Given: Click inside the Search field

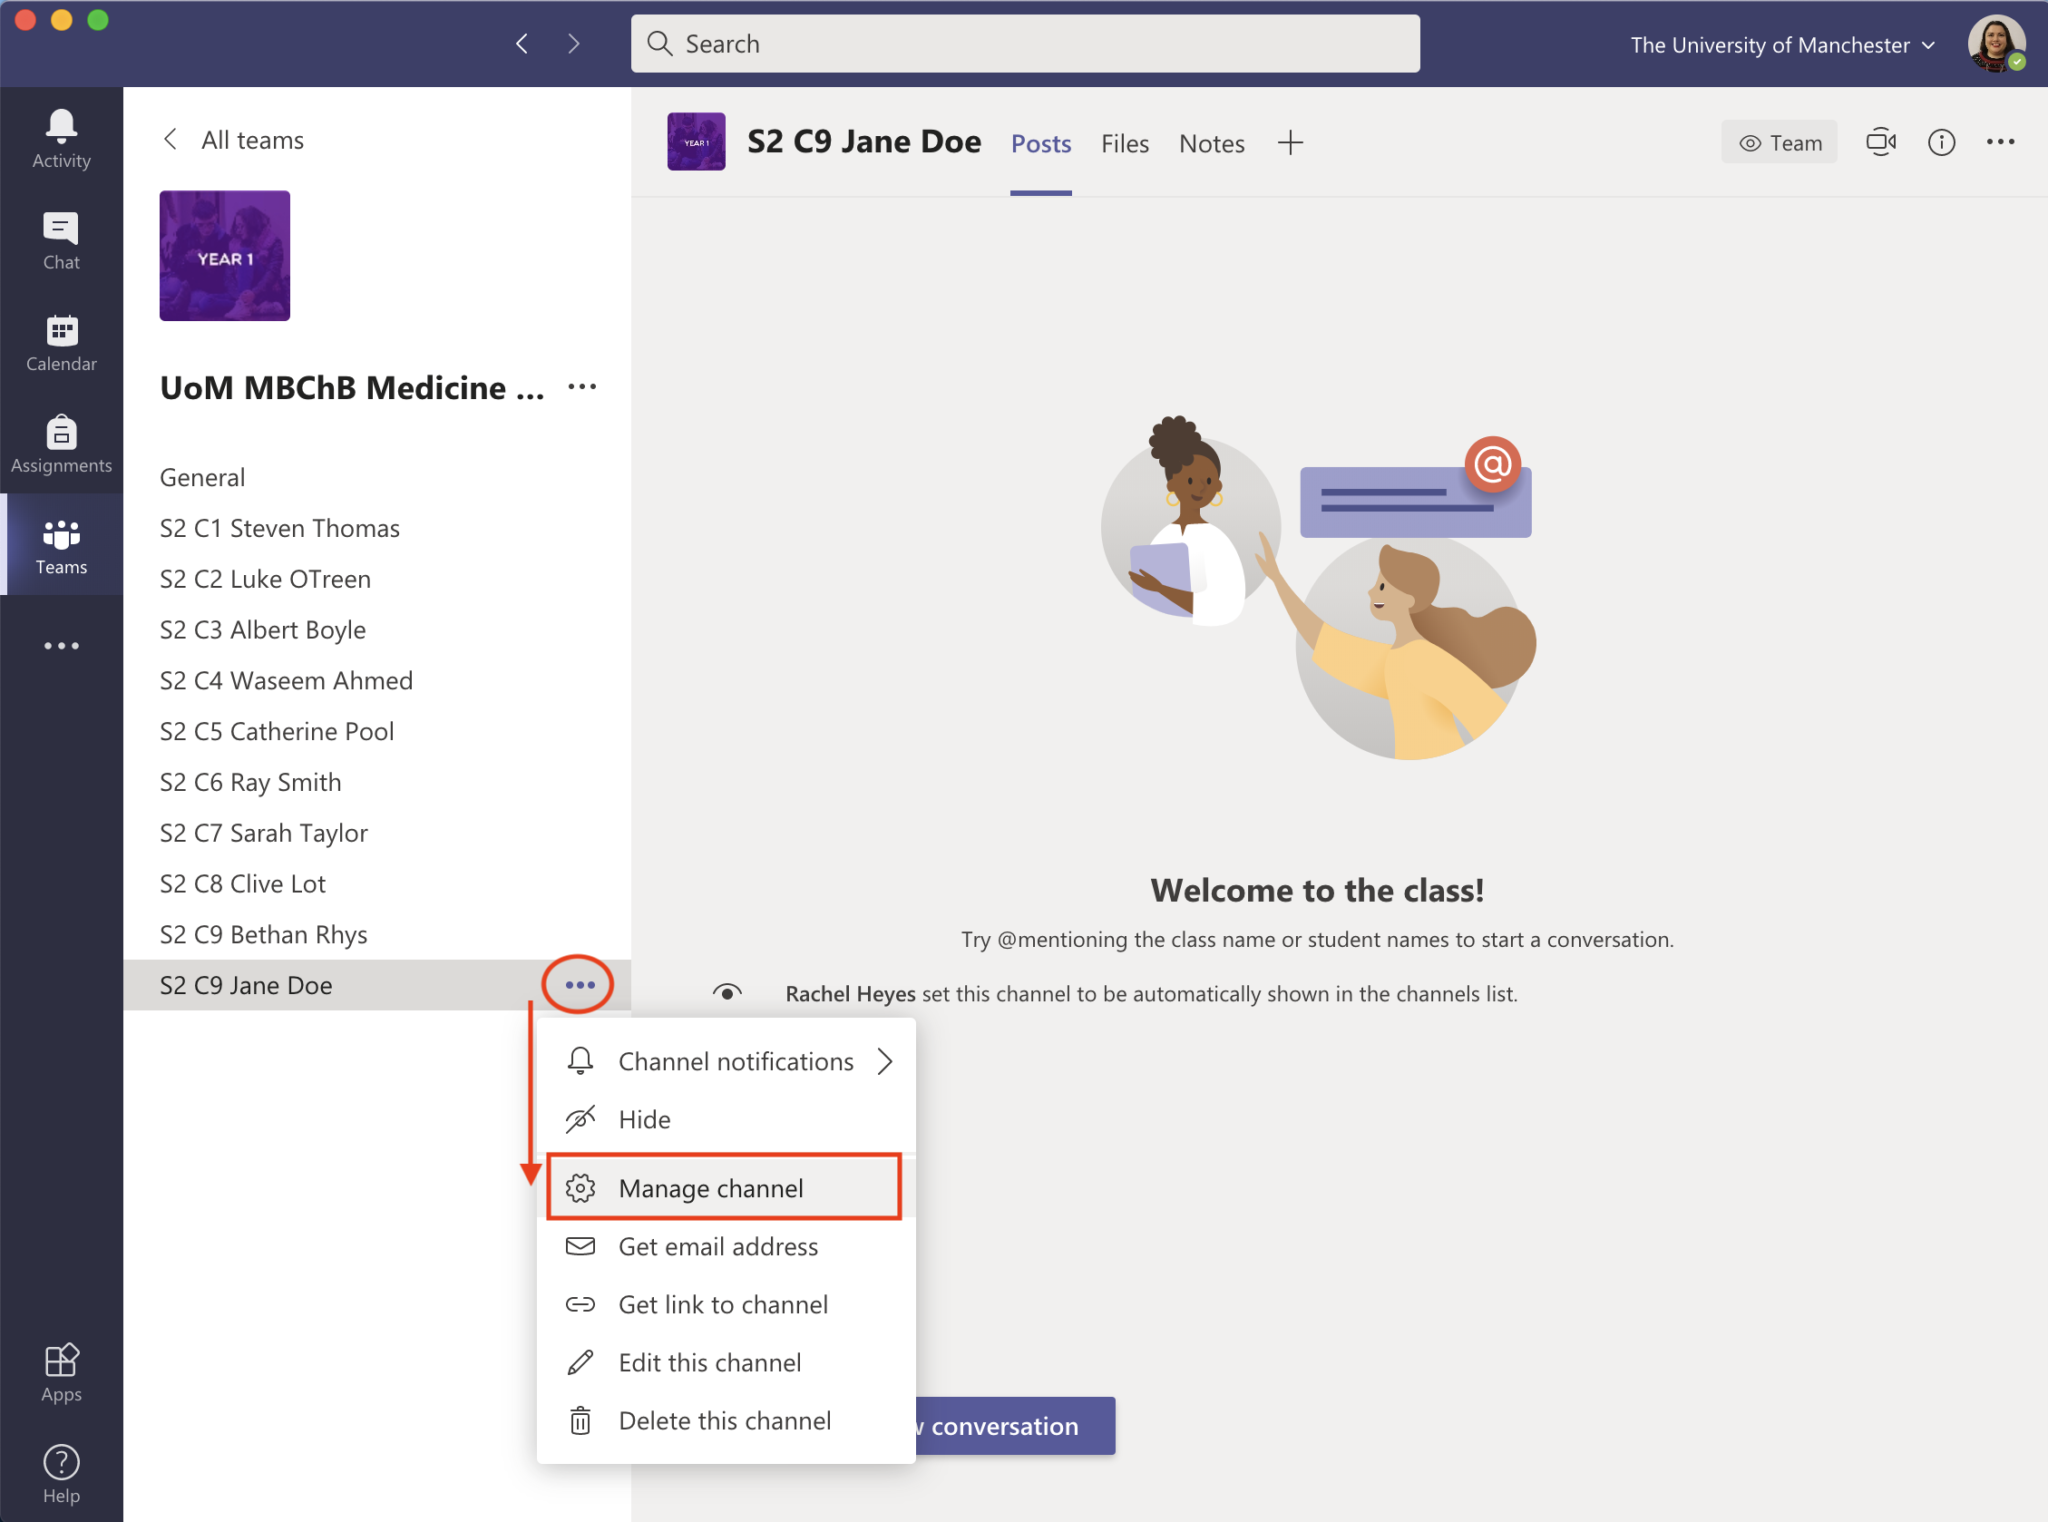Looking at the screenshot, I should [x=1024, y=43].
